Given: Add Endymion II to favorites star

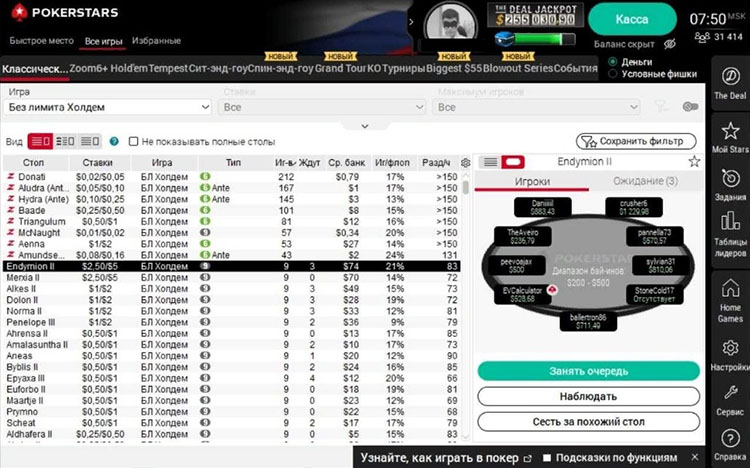Looking at the screenshot, I should (695, 162).
